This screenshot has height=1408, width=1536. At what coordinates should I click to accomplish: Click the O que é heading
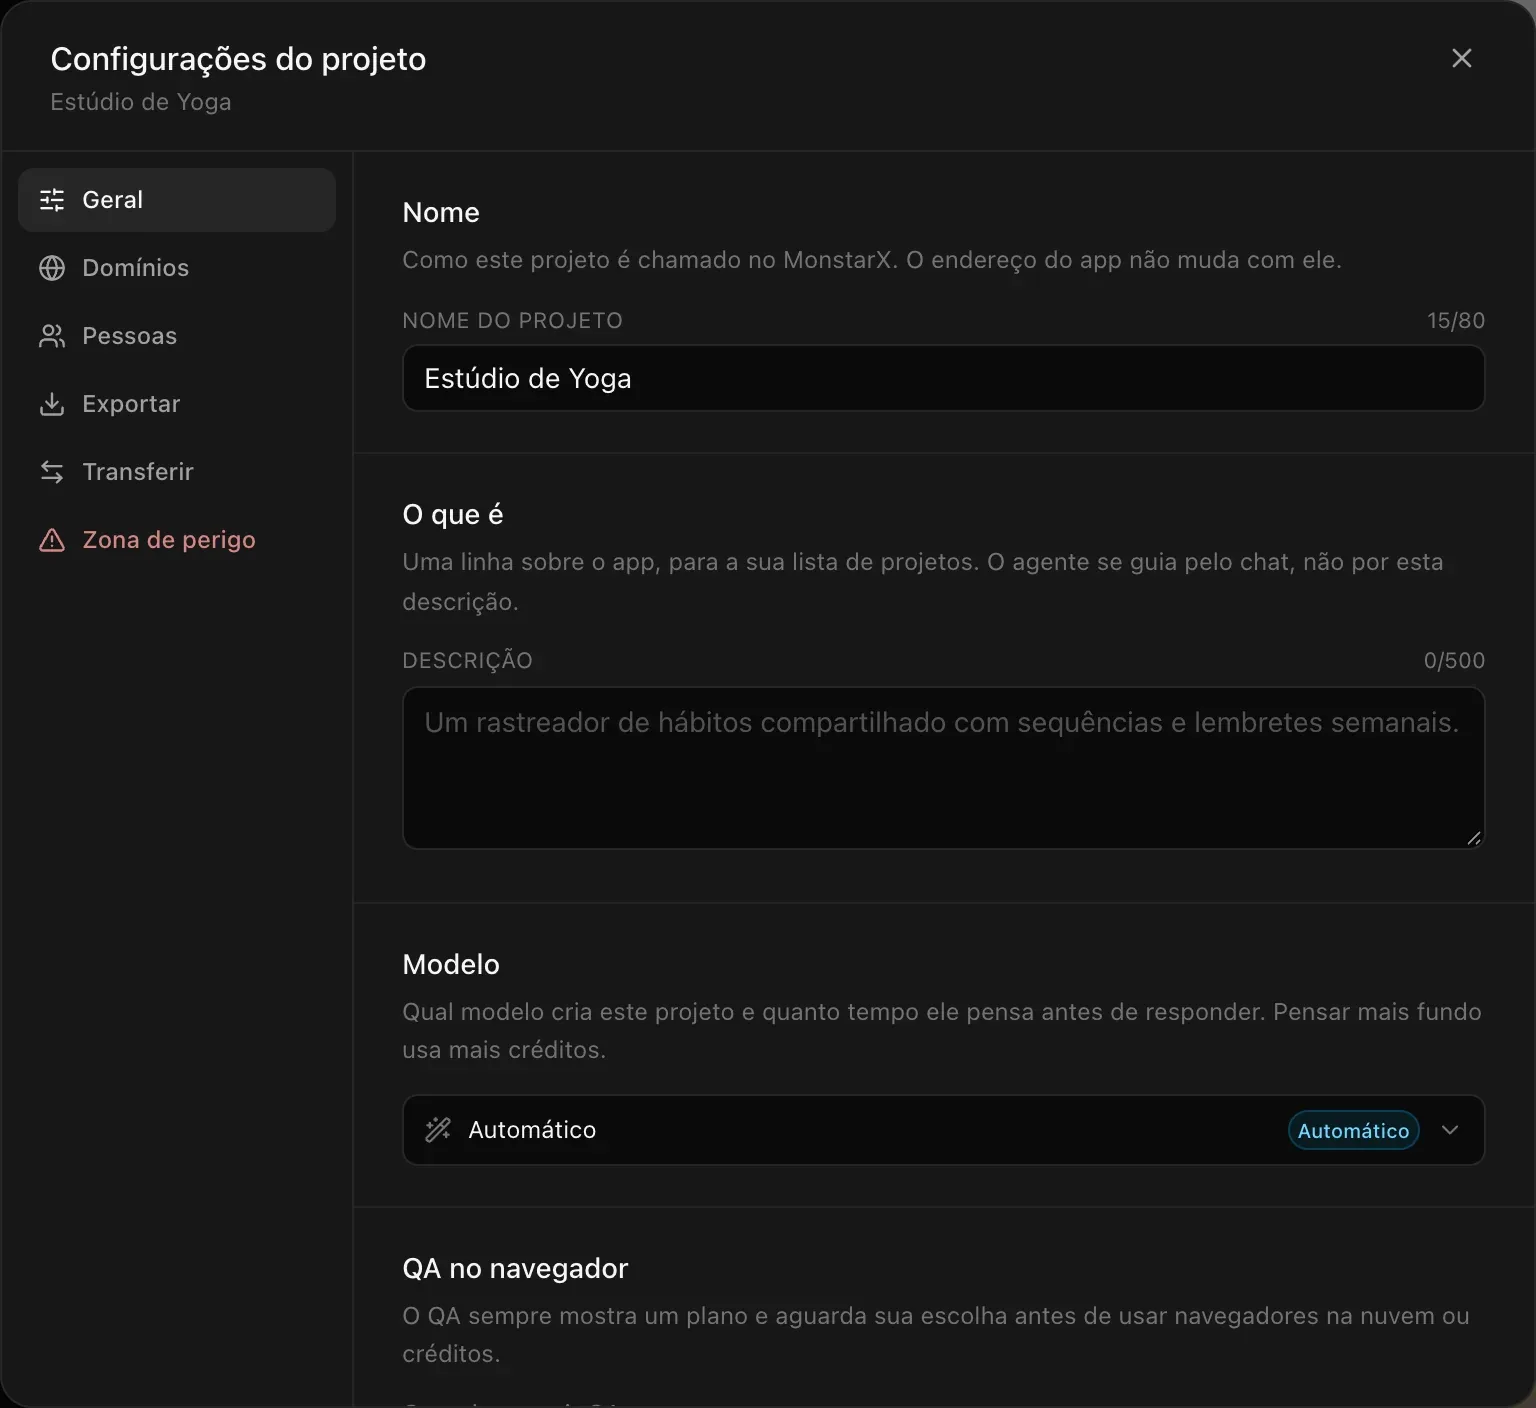453,515
